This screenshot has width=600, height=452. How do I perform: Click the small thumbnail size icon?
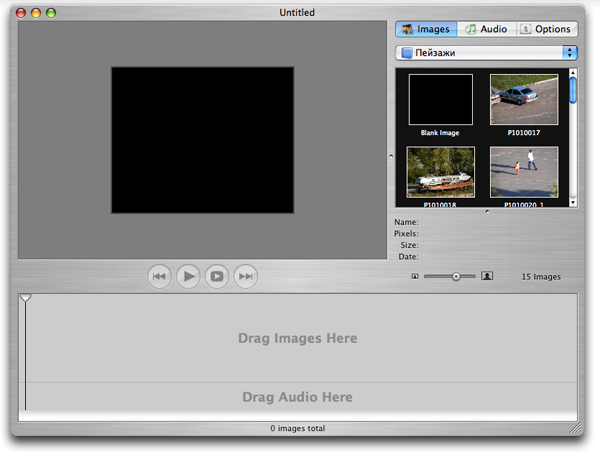tap(414, 276)
